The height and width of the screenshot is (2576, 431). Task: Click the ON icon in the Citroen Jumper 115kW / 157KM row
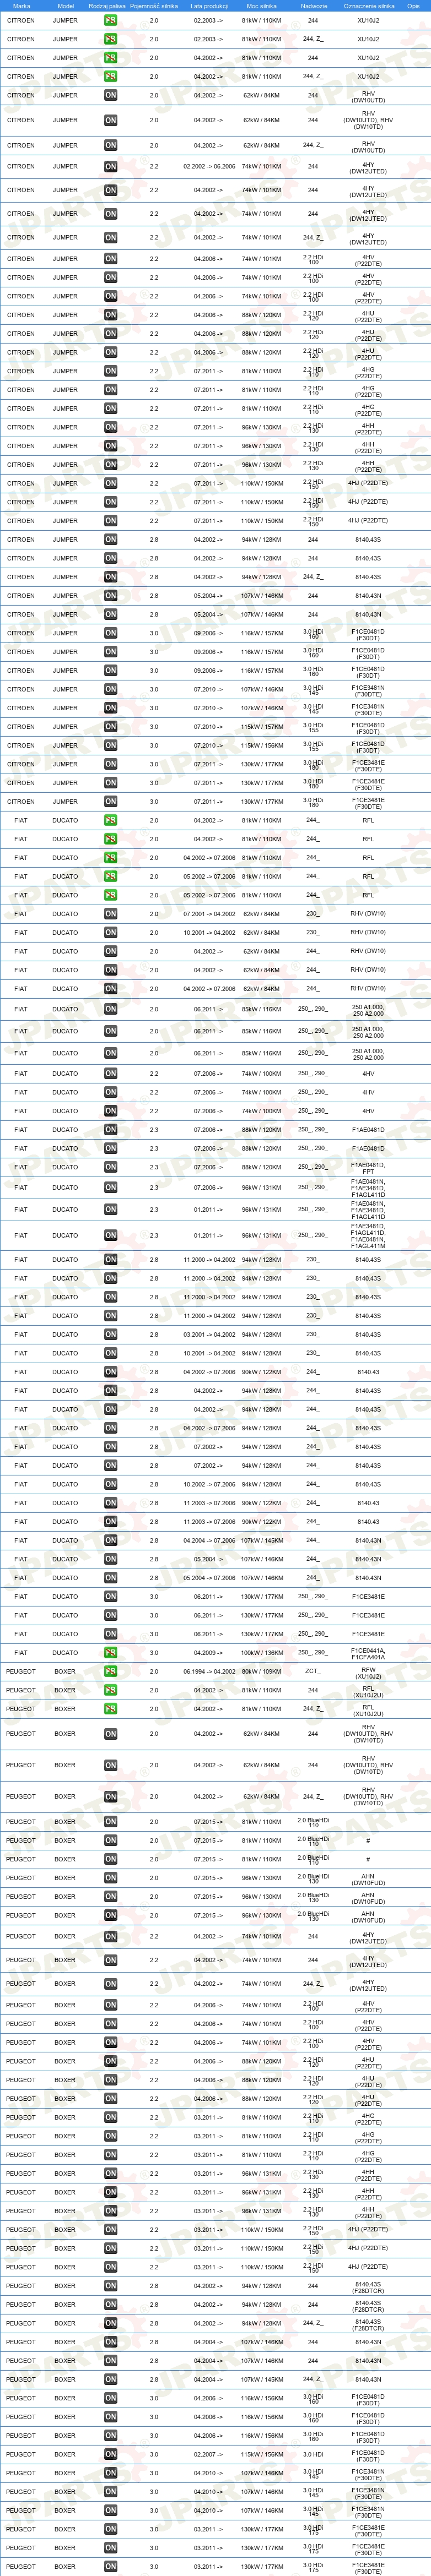click(110, 727)
